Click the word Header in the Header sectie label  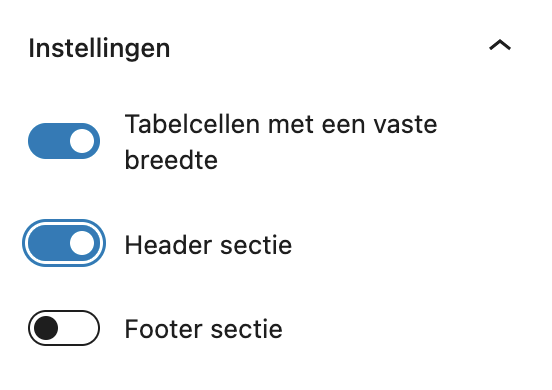point(168,245)
